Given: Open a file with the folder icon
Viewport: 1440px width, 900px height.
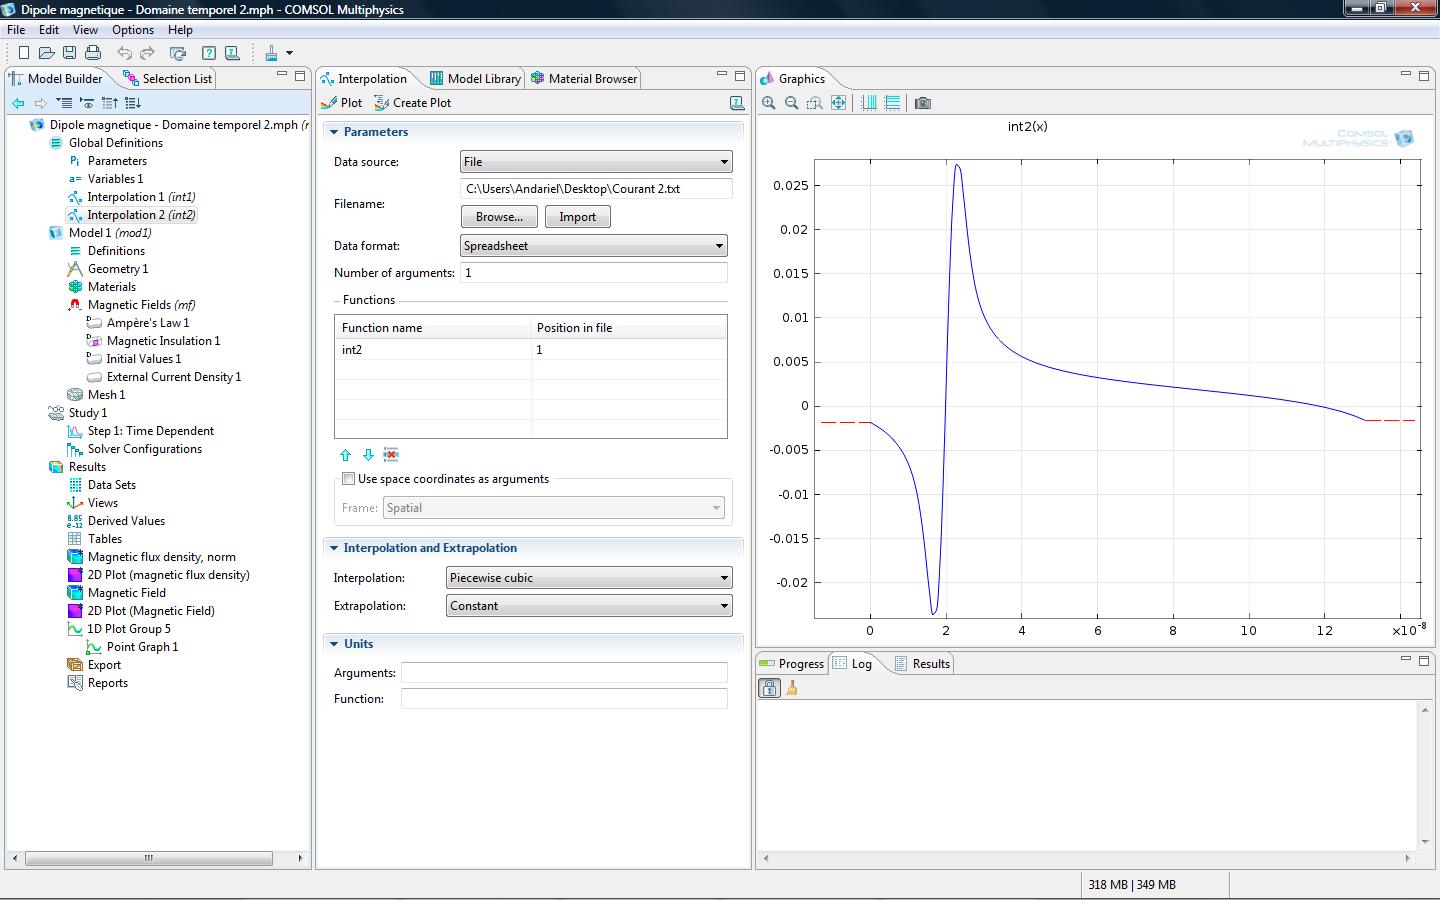Looking at the screenshot, I should [46, 53].
